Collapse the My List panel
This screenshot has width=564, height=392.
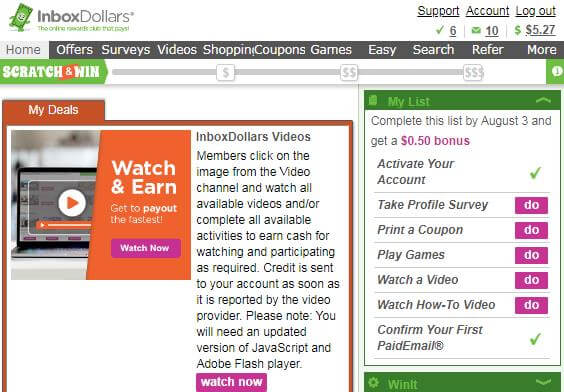pyautogui.click(x=543, y=100)
